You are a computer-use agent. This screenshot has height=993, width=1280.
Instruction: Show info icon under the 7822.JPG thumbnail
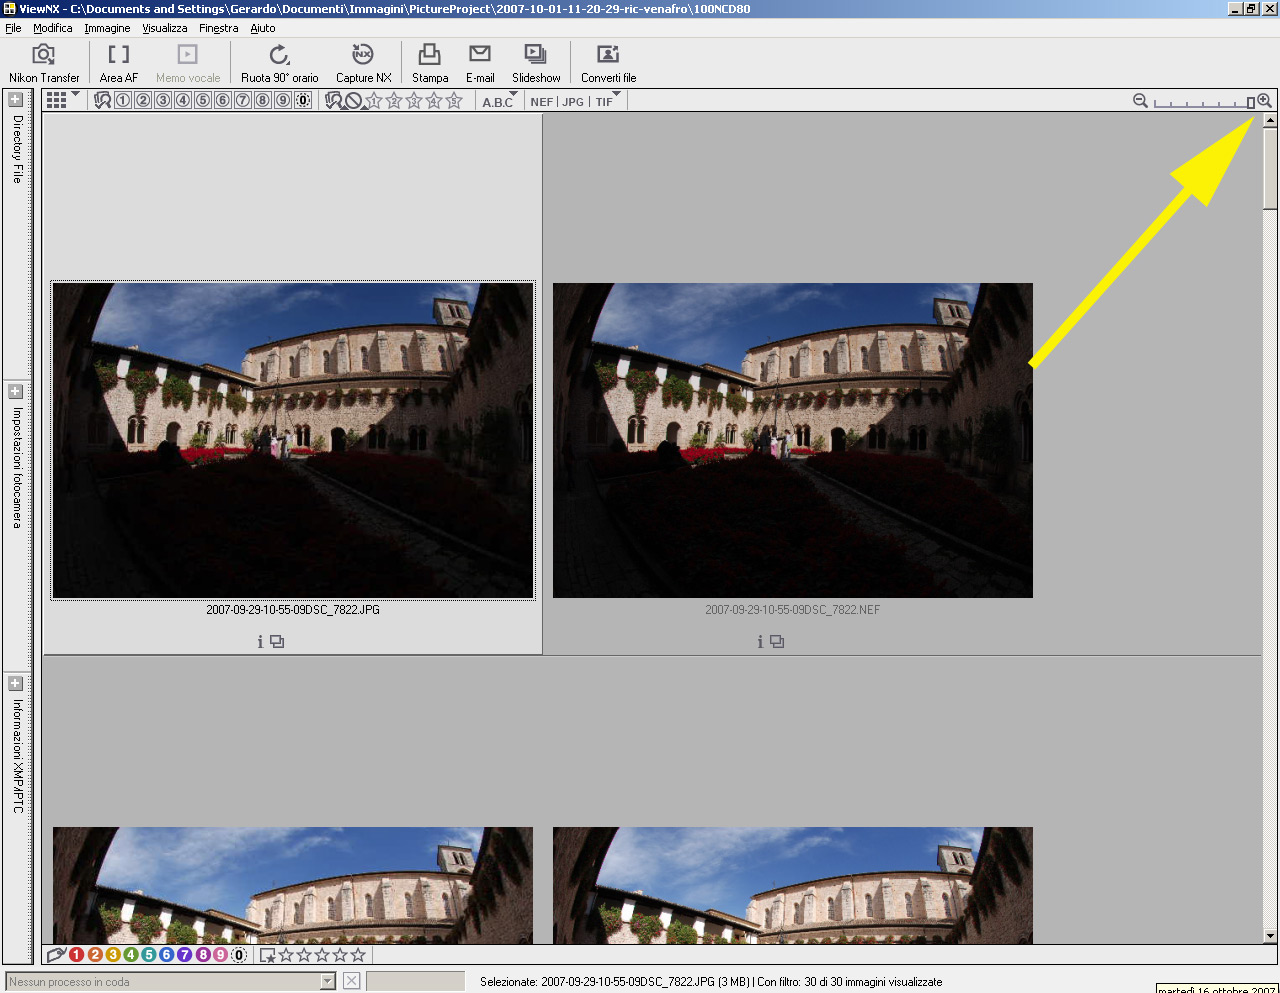click(x=260, y=642)
